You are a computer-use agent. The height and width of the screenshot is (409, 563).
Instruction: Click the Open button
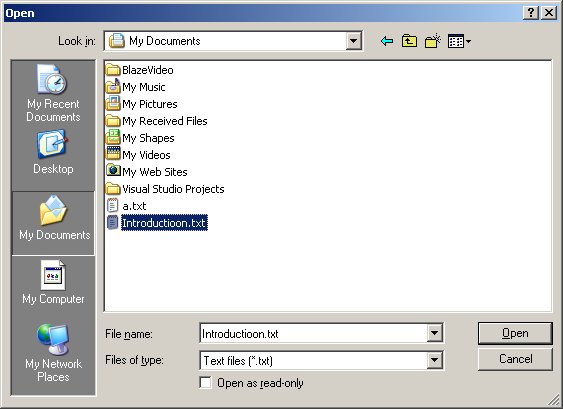click(515, 333)
